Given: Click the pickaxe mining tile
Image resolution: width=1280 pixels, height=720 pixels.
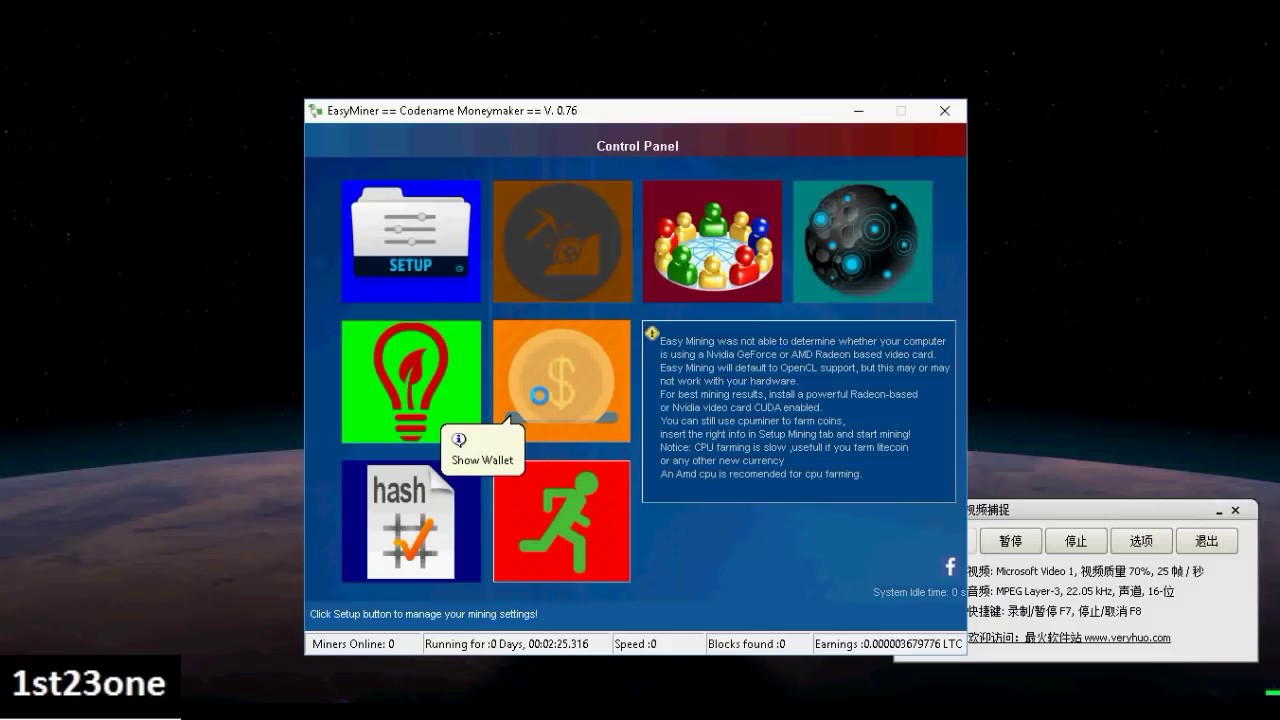Looking at the screenshot, I should point(562,241).
